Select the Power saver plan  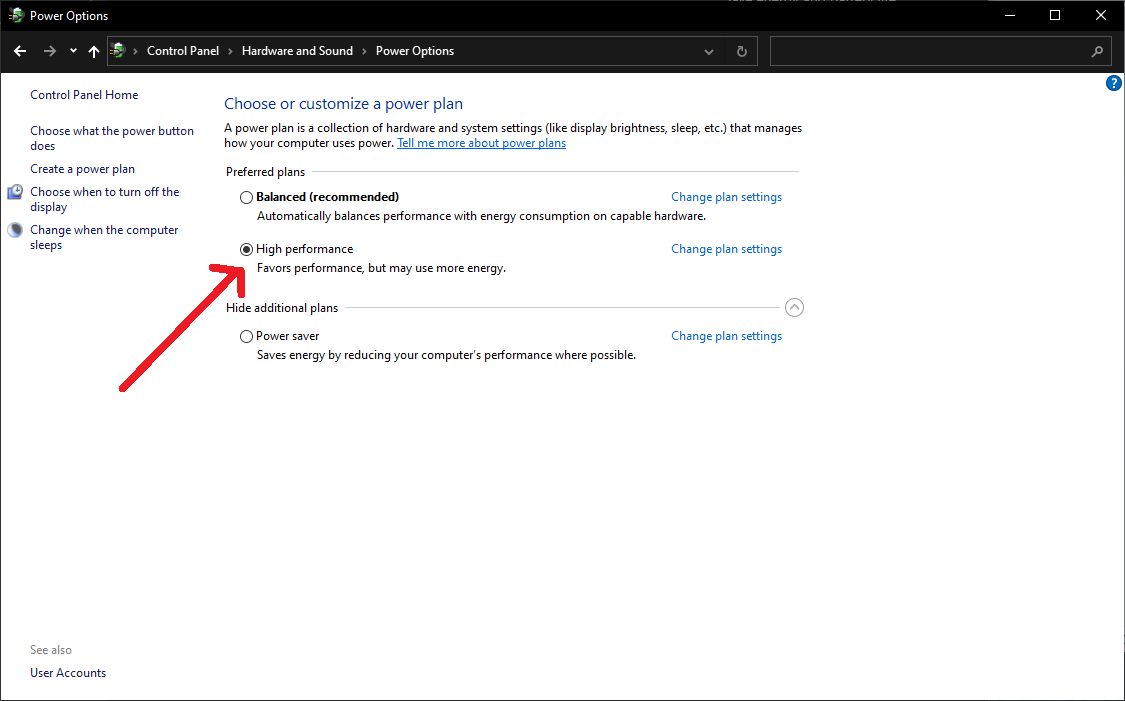point(246,336)
